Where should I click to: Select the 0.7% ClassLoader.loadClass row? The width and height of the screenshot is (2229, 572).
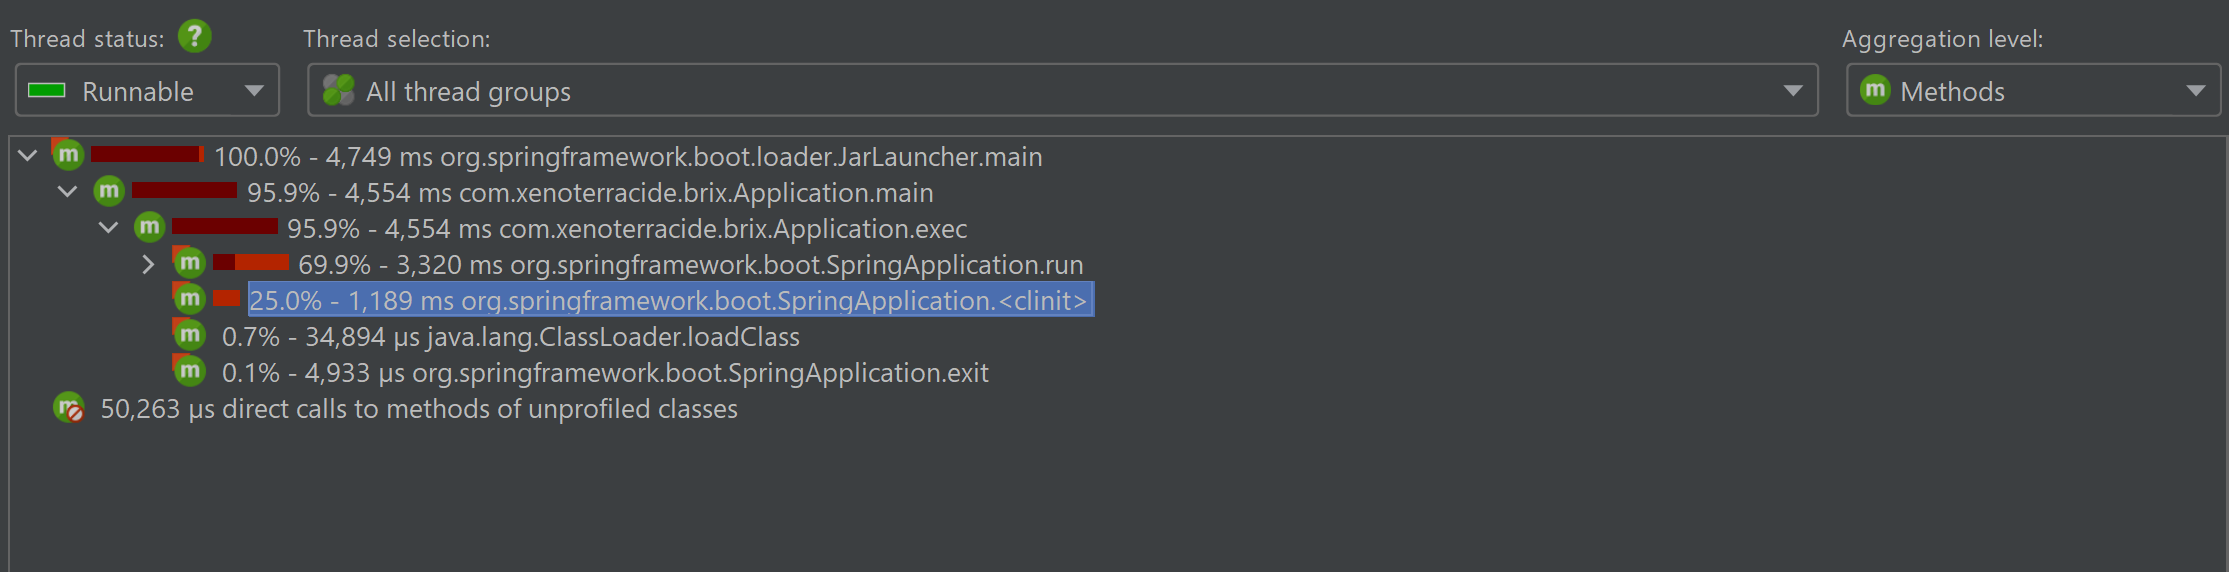(x=511, y=337)
